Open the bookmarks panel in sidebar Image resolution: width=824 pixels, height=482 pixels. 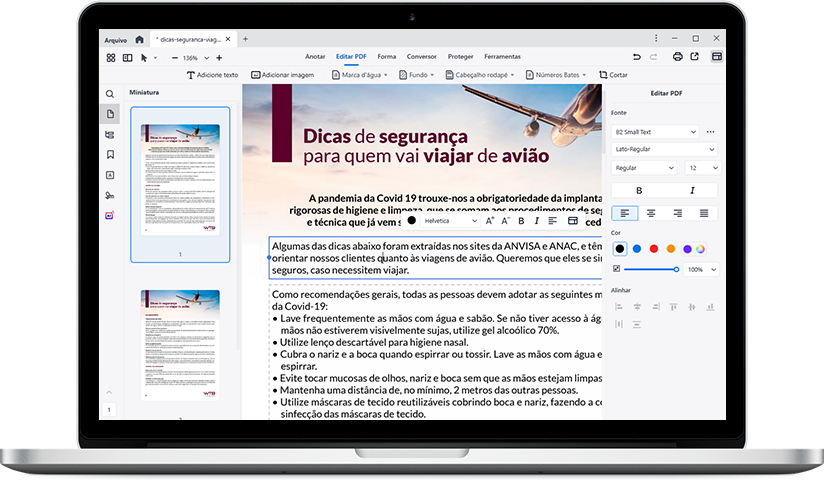click(110, 154)
